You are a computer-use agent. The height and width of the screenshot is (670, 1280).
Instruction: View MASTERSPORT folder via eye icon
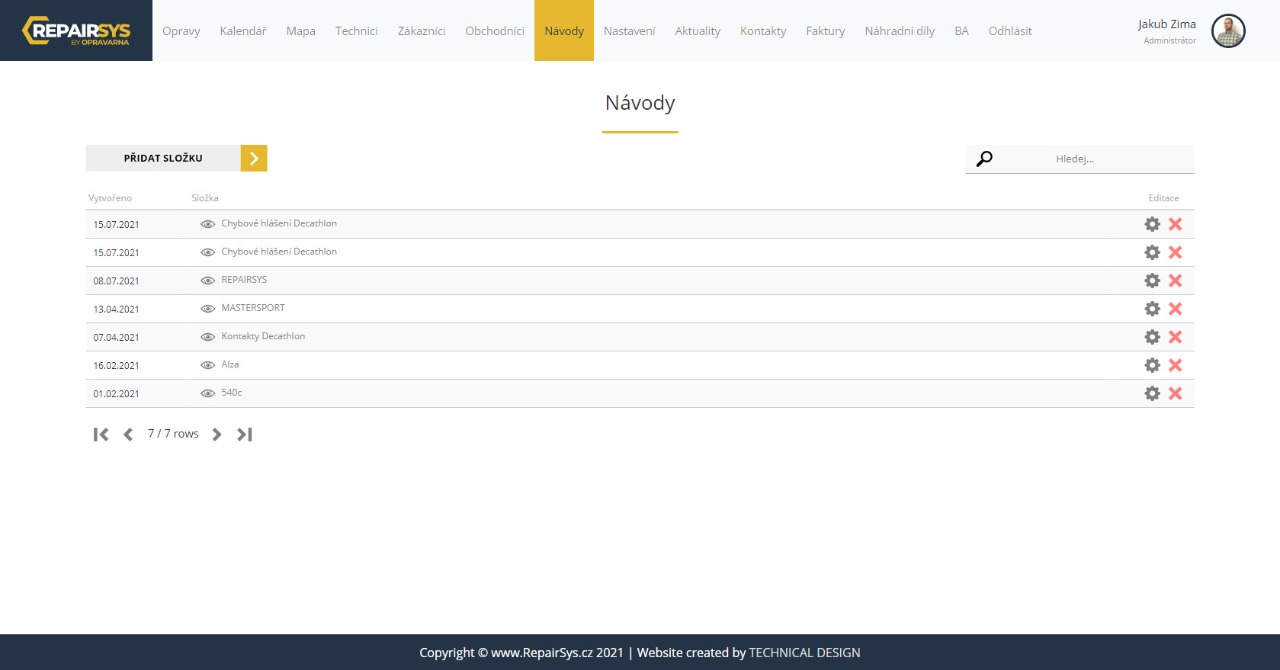(x=208, y=309)
